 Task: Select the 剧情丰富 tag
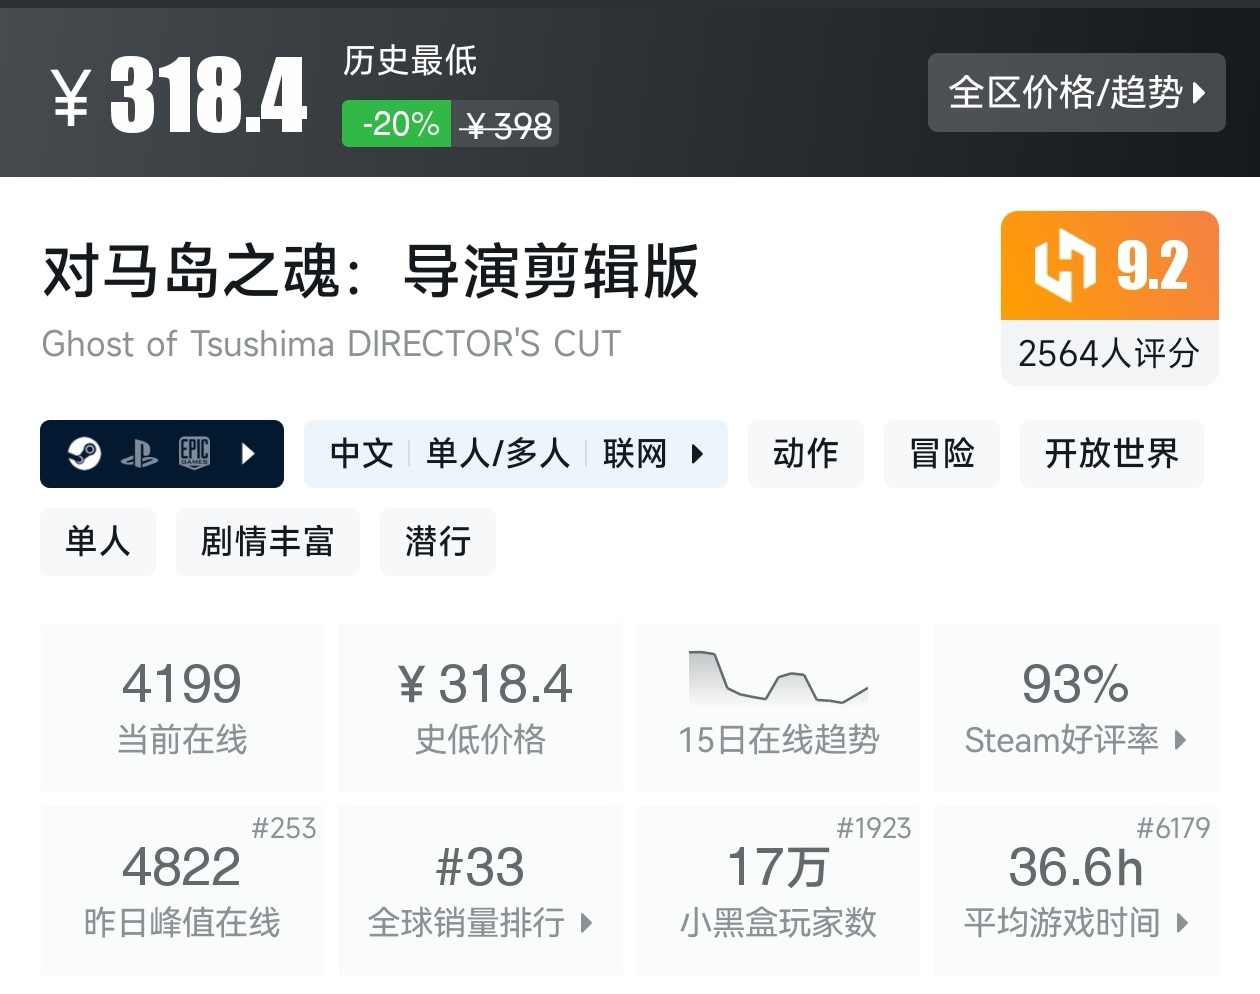(x=268, y=542)
